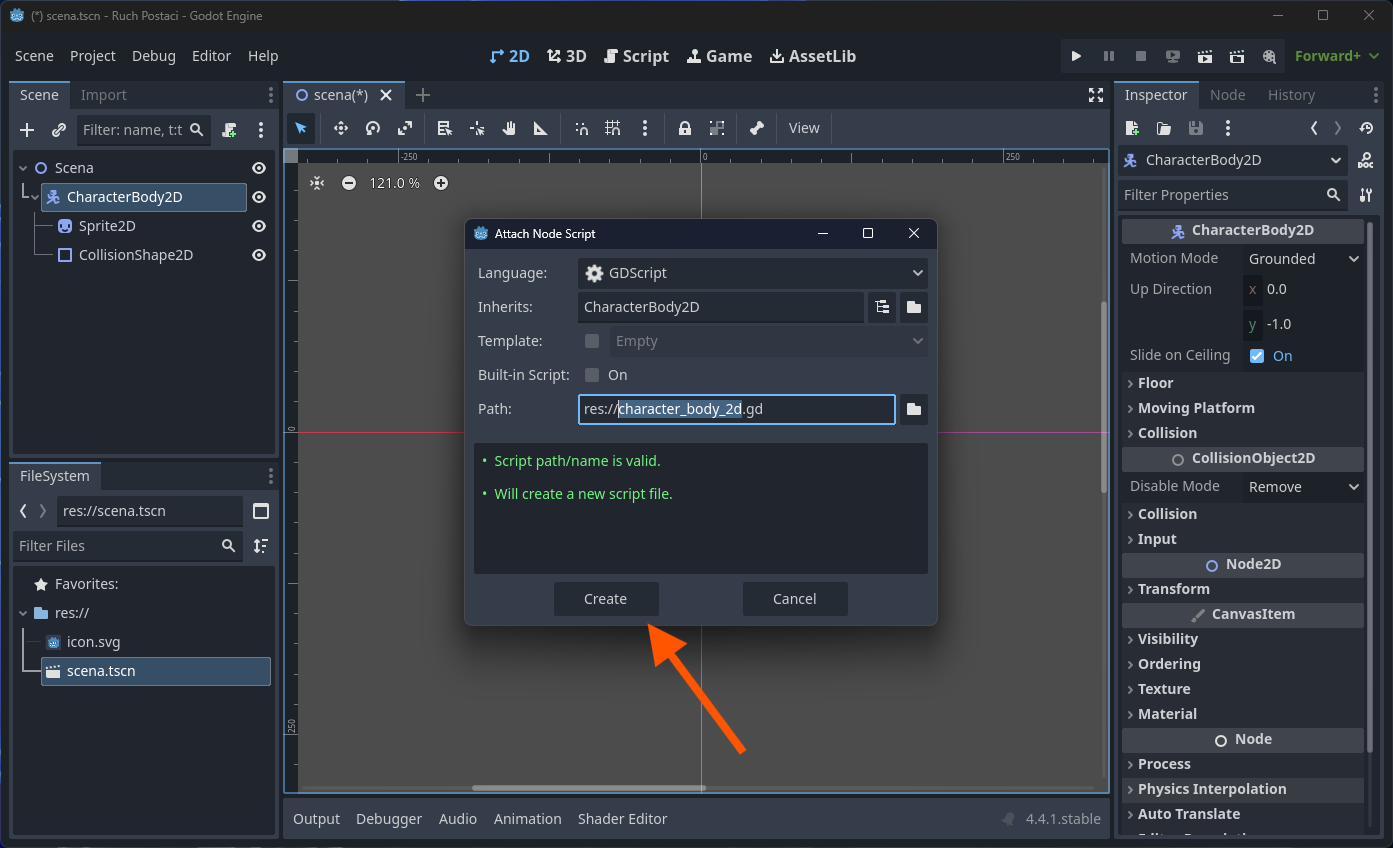Open the Debugger bottom panel
The height and width of the screenshot is (848, 1393).
(x=389, y=819)
